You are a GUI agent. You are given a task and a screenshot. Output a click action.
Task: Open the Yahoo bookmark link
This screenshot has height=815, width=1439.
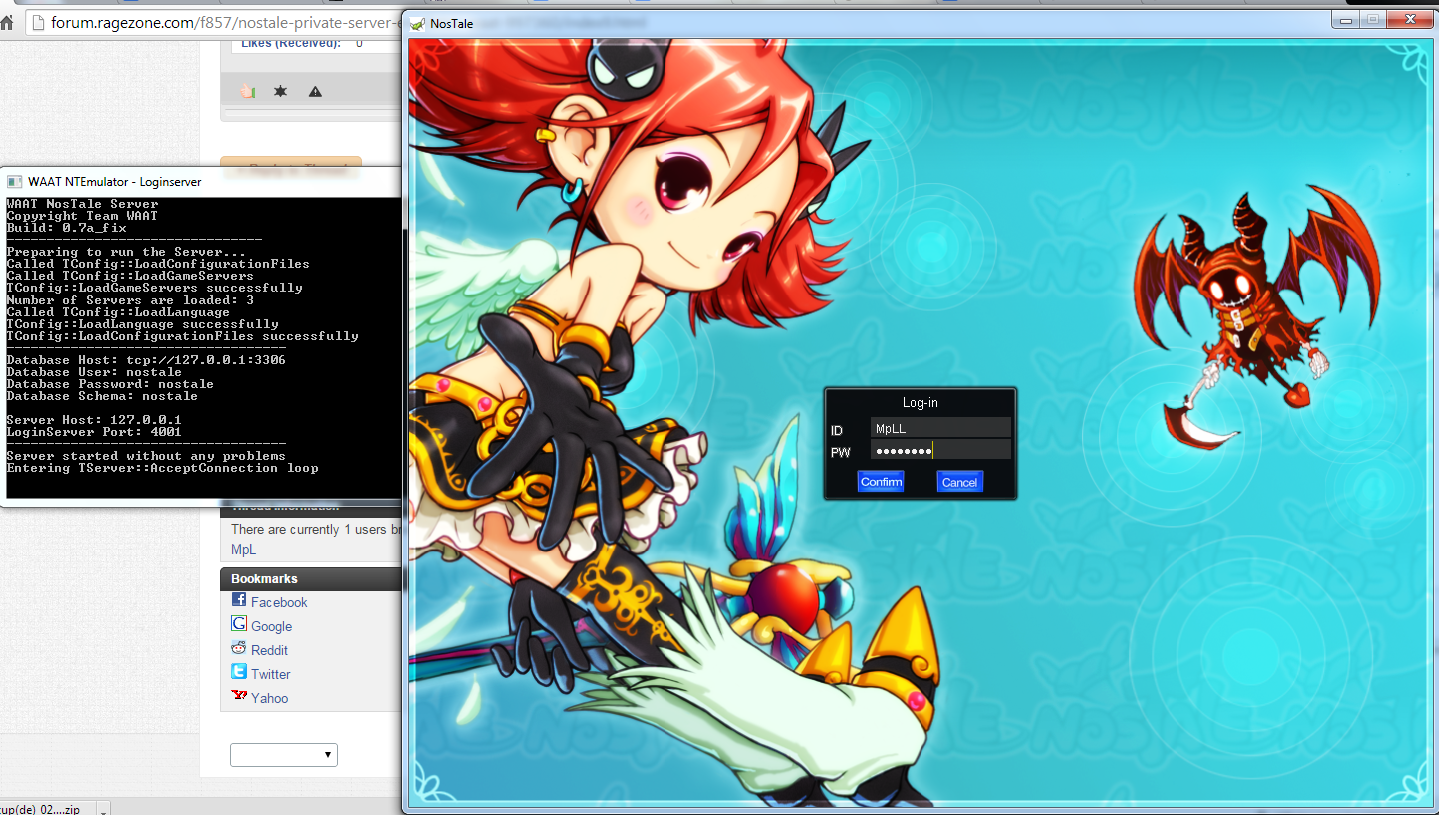click(x=270, y=698)
